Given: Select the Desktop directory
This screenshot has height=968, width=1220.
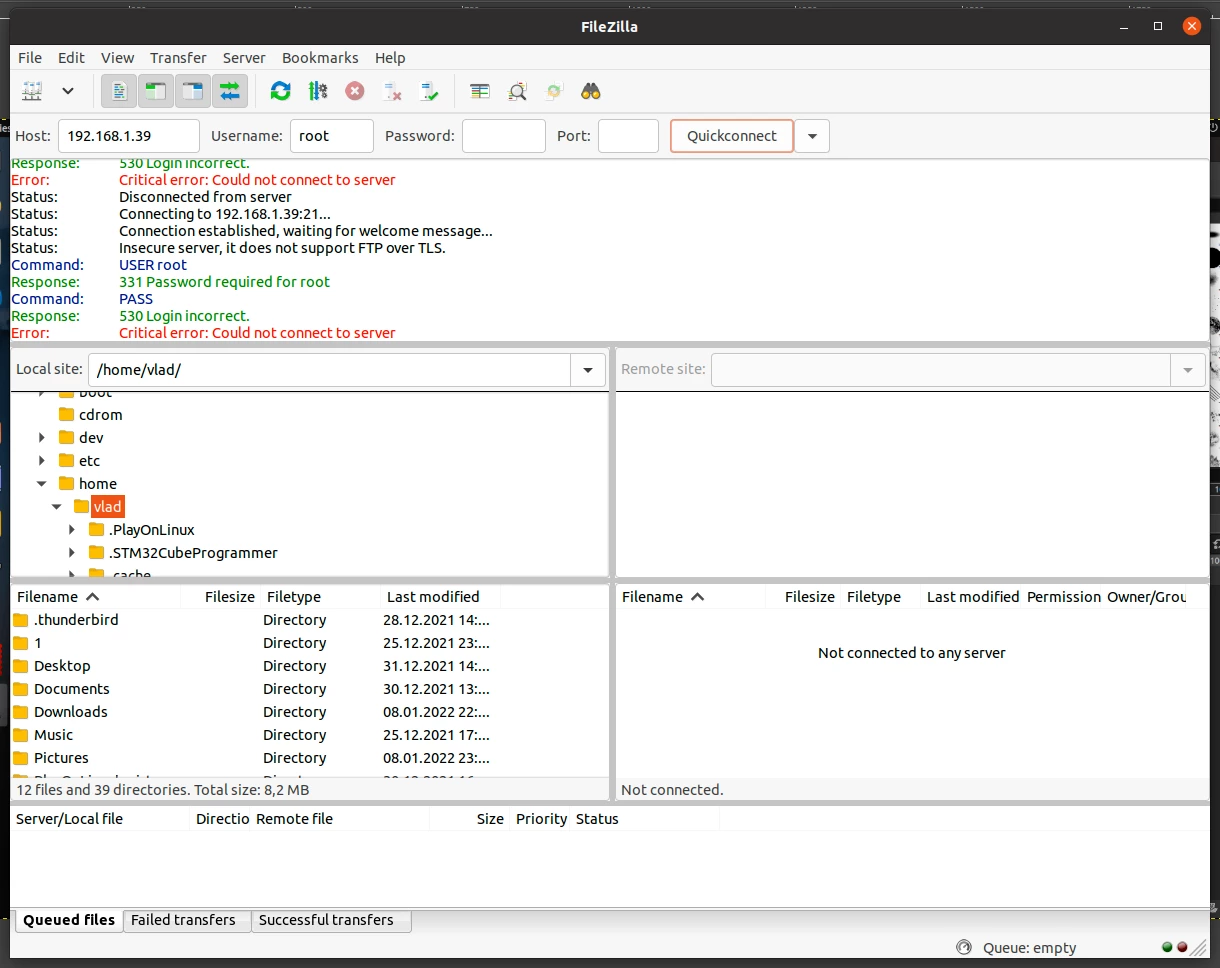Looking at the screenshot, I should [x=309, y=666].
